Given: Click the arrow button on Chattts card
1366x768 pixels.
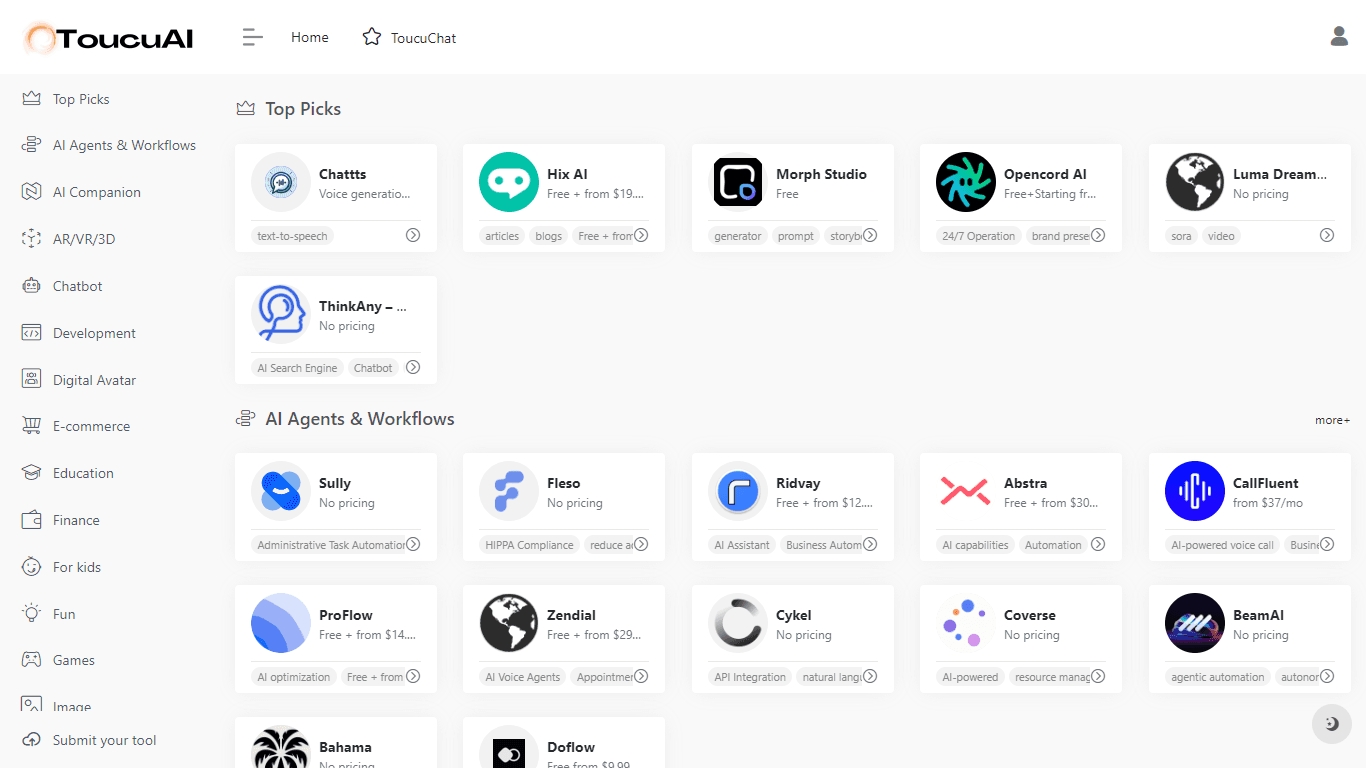Looking at the screenshot, I should tap(413, 235).
